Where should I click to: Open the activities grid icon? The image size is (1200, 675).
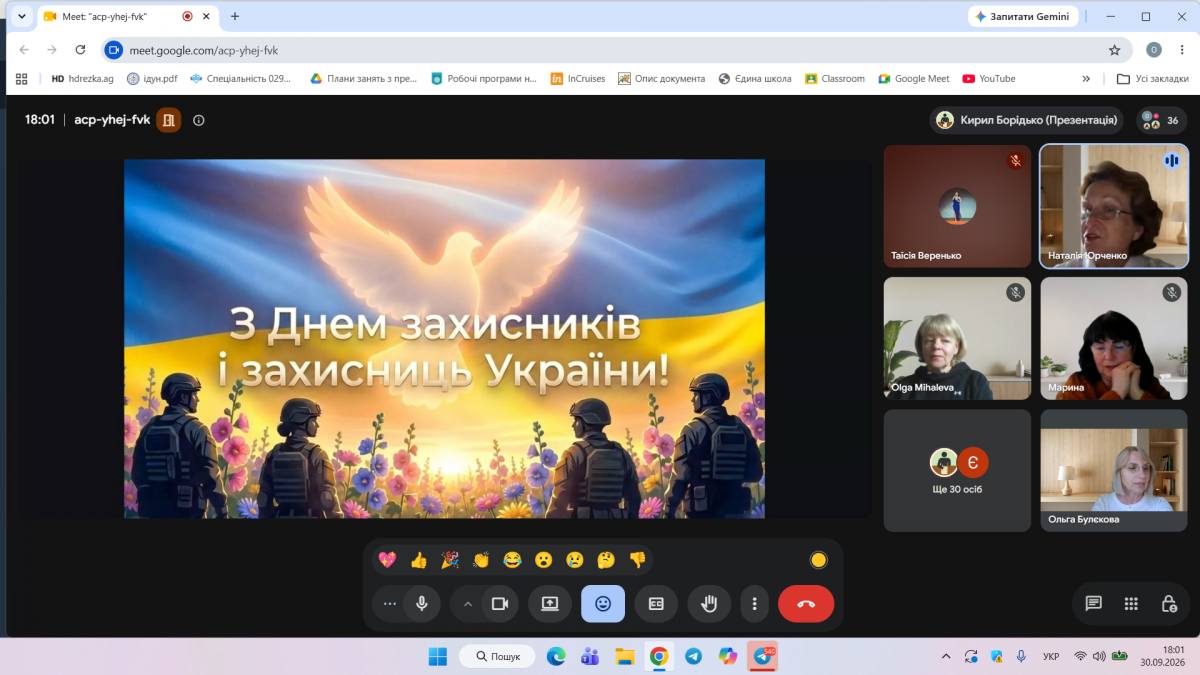1131,604
